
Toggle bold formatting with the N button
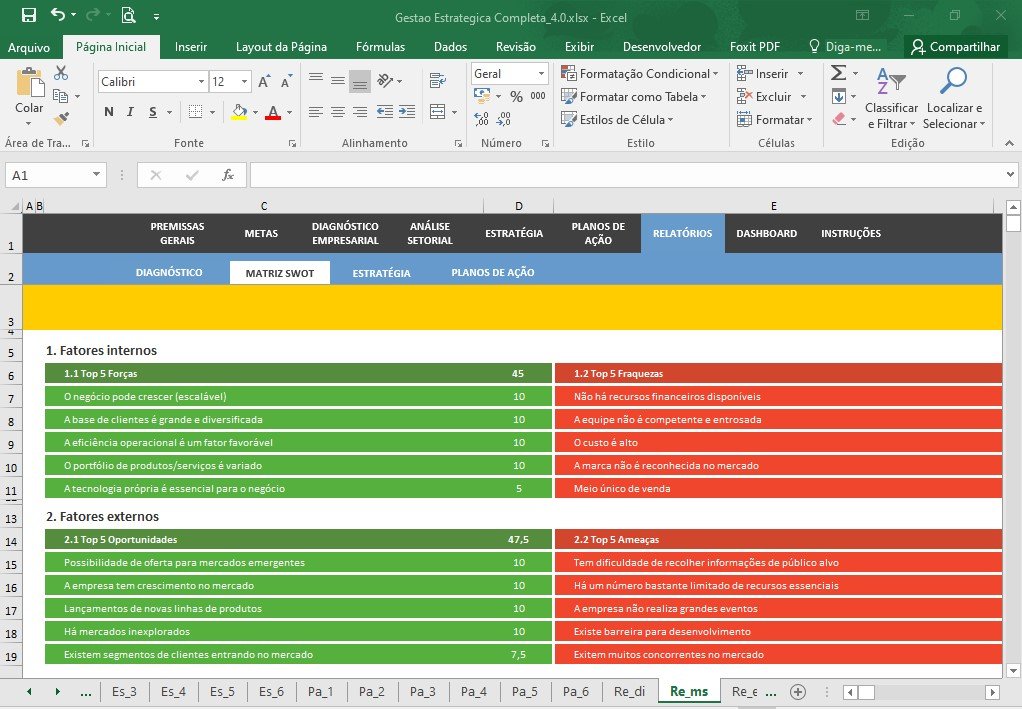click(109, 112)
